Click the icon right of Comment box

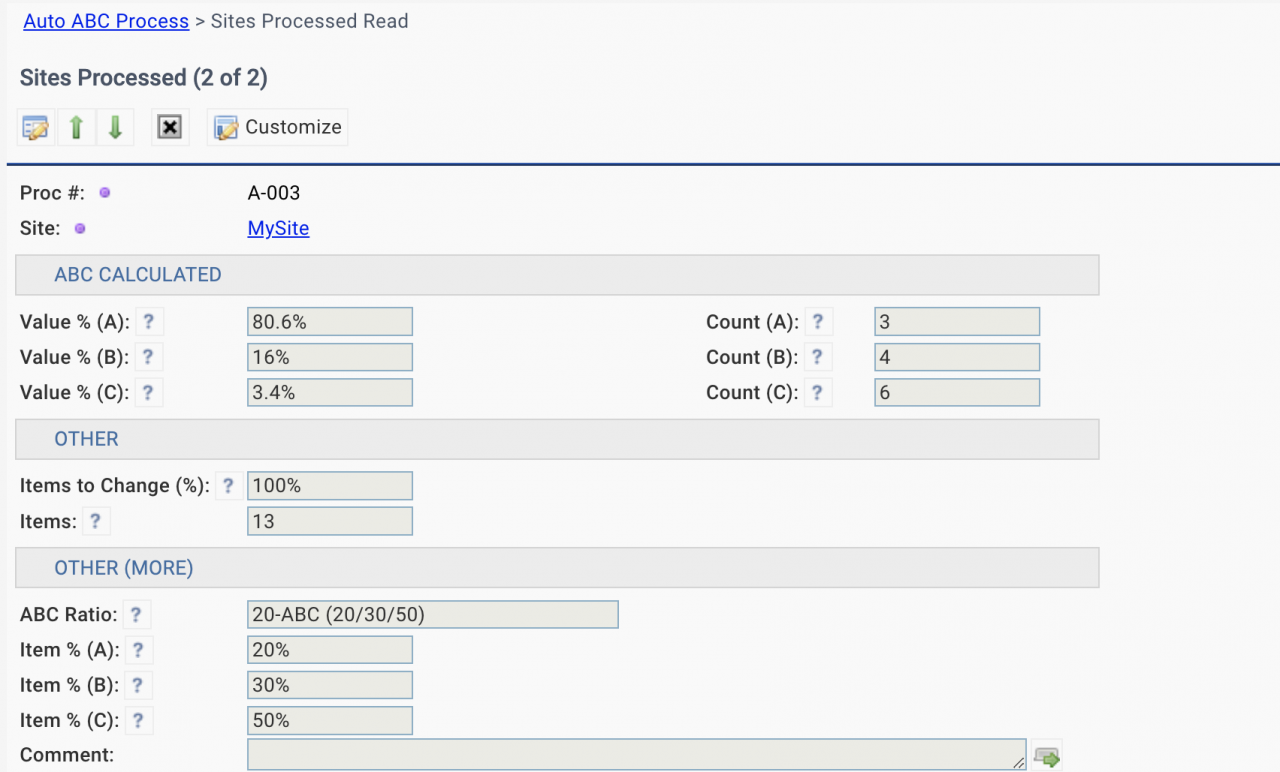(1047, 757)
